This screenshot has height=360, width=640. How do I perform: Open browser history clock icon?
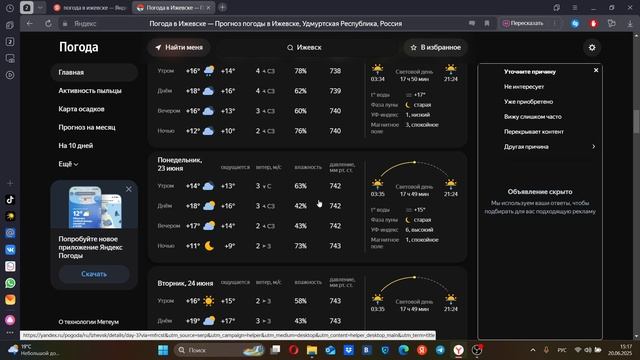(10, 7)
